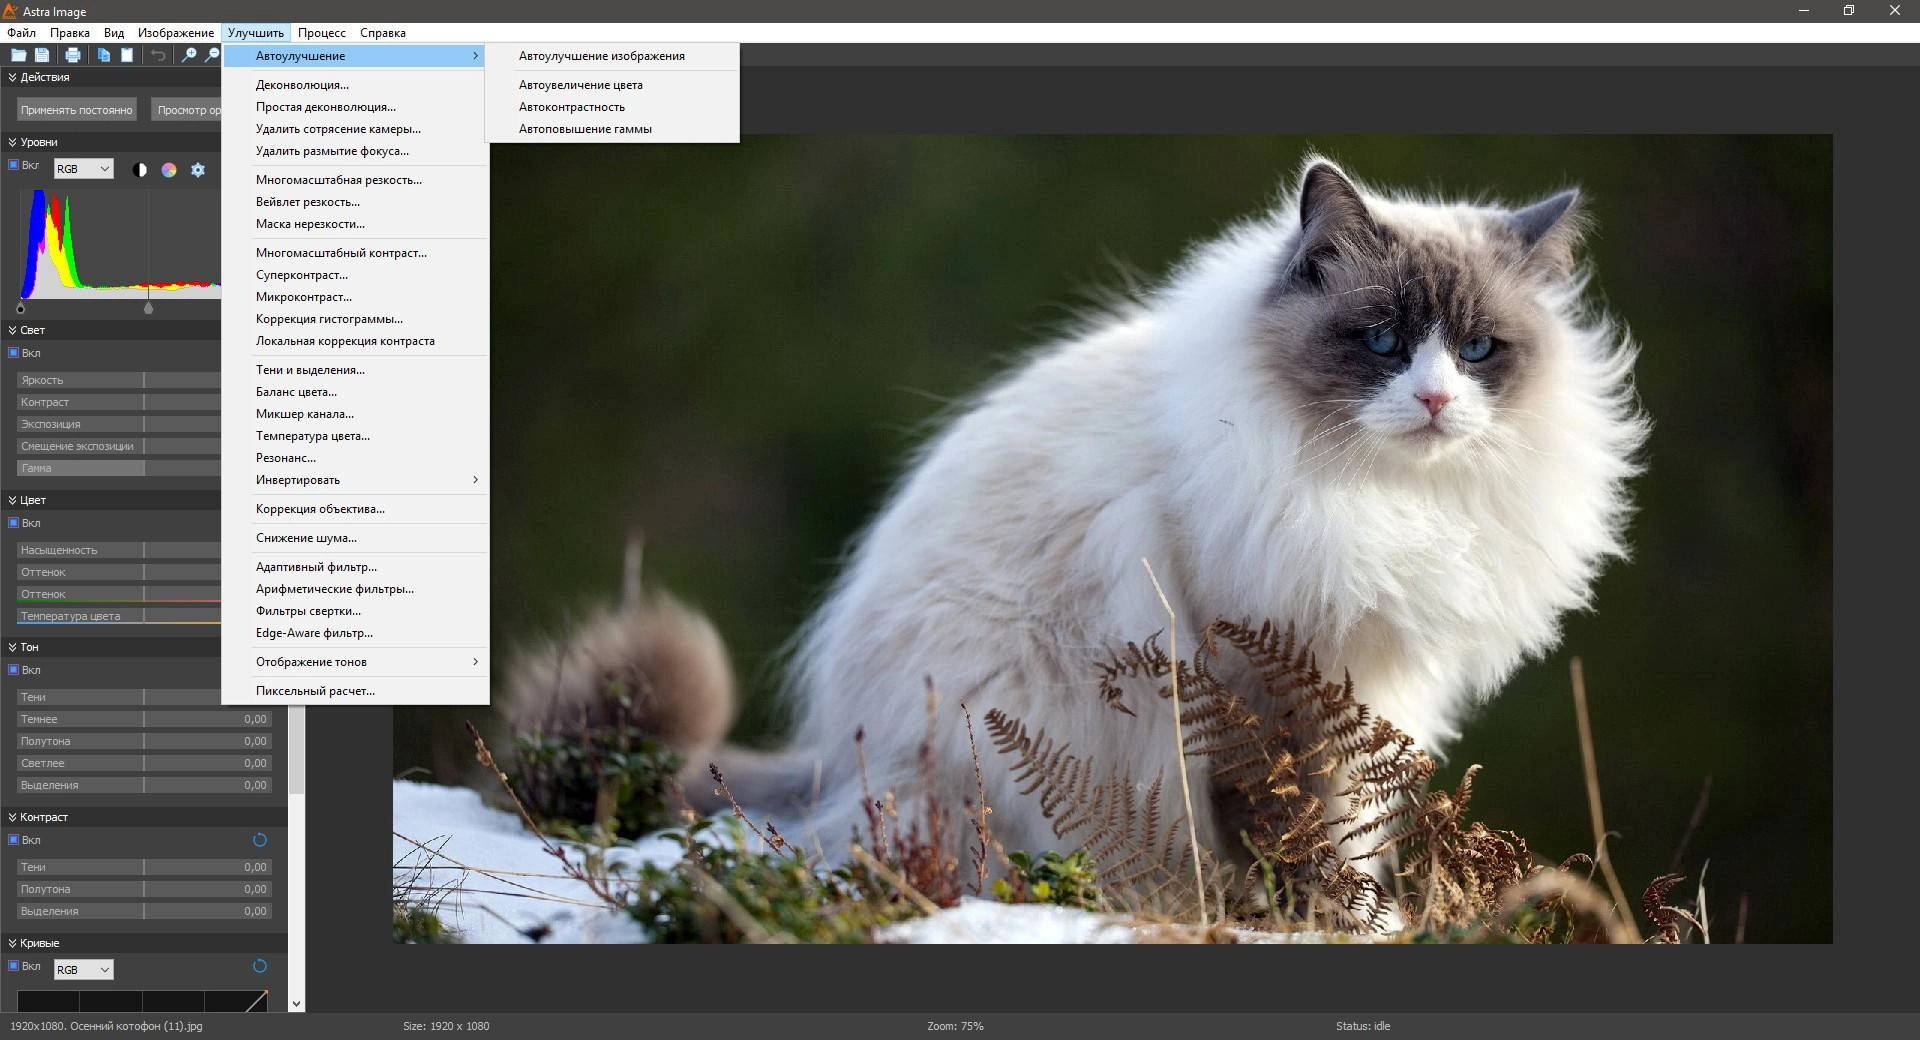1920x1040 pixels.
Task: Click the 'Яркость' brightness slider
Action: pos(119,380)
